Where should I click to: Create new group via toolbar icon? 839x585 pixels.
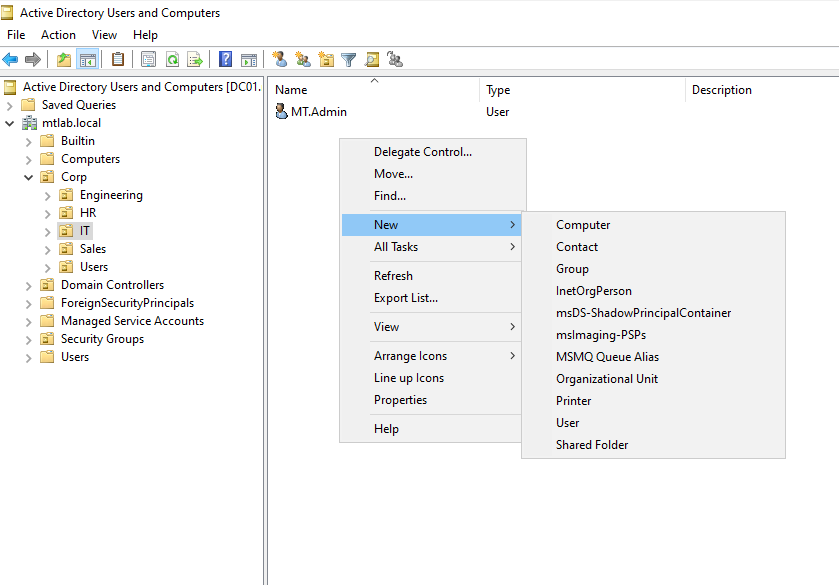(303, 59)
